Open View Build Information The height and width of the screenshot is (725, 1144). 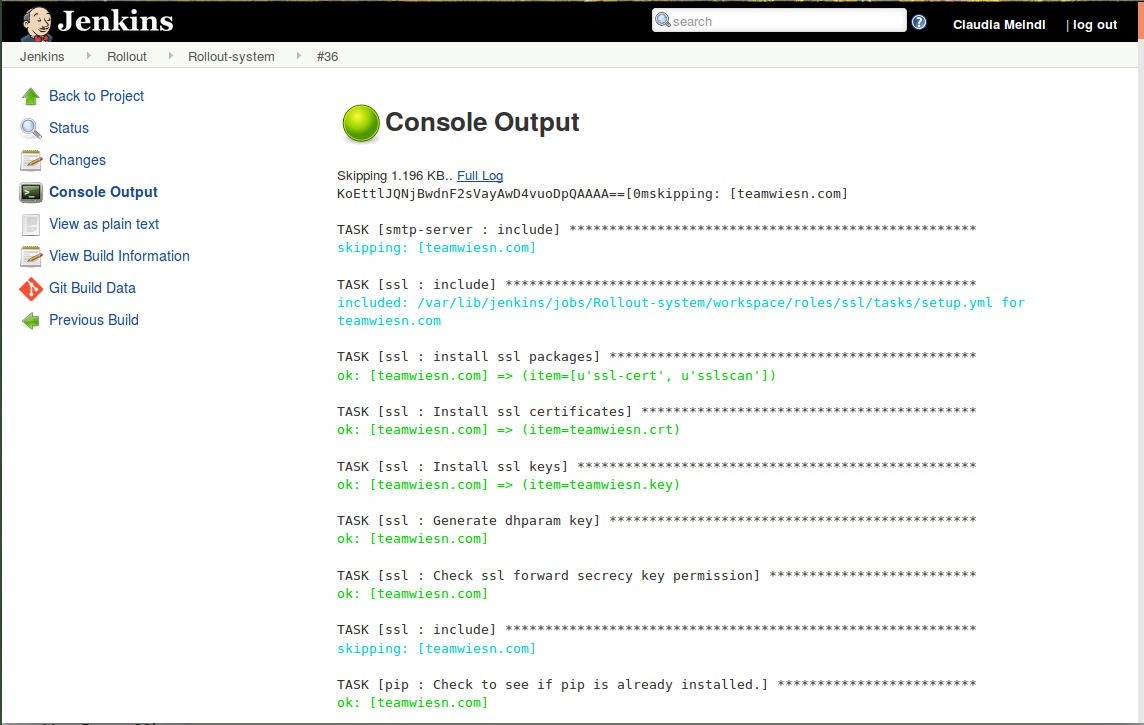[x=118, y=256]
